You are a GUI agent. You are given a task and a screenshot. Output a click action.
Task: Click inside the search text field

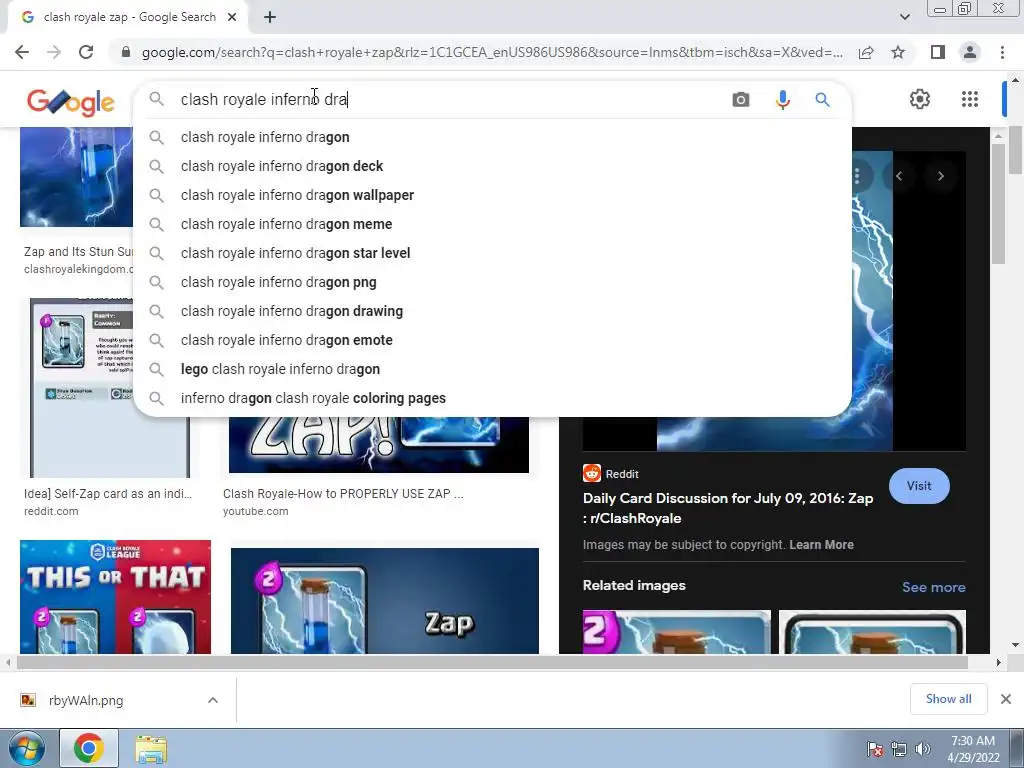tap(451, 99)
